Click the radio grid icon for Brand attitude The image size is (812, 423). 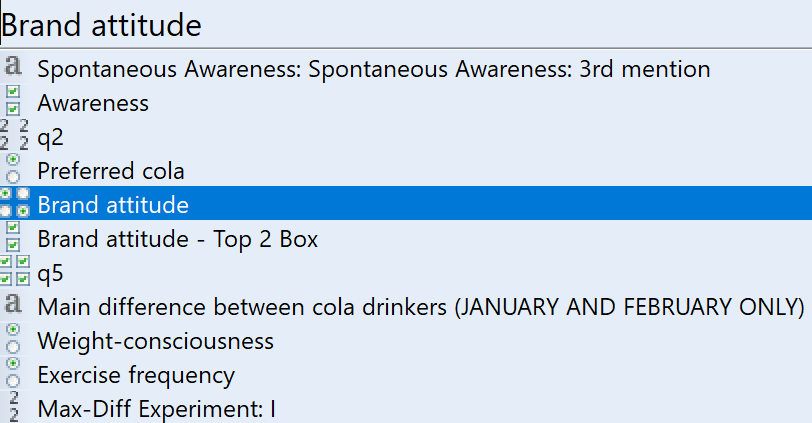[x=14, y=202]
